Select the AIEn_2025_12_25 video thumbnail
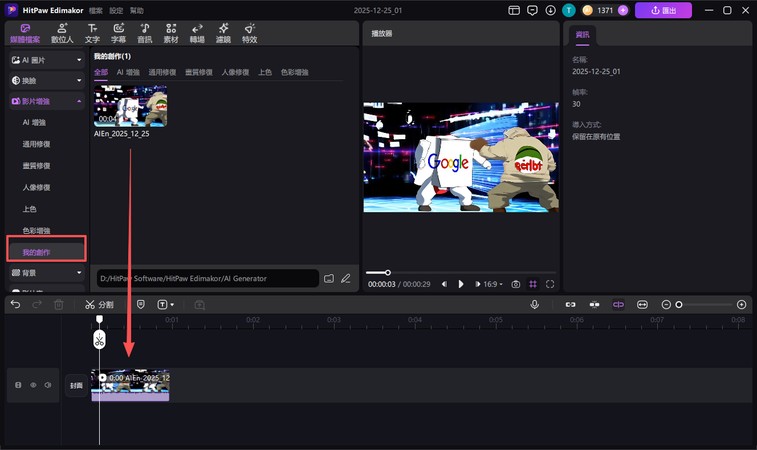This screenshot has width=757, height=450. (x=130, y=106)
